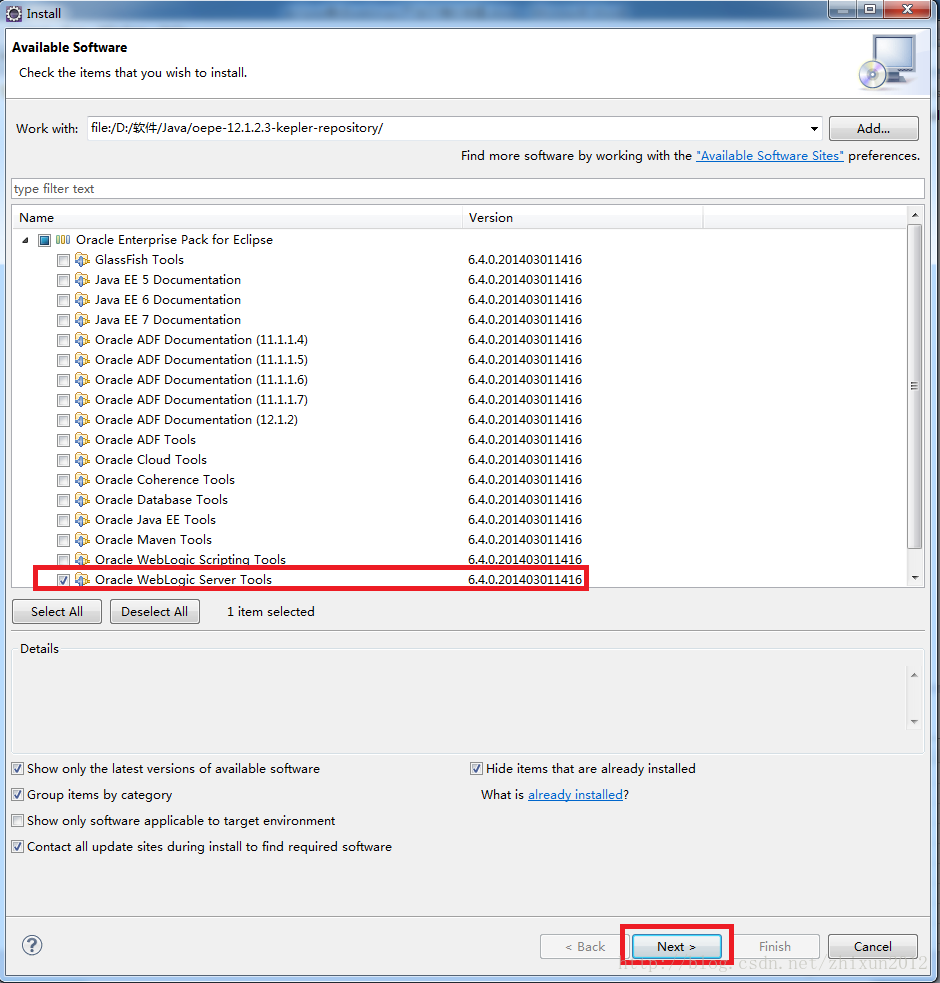This screenshot has height=983, width=940.
Task: Click the GlassFish Tools feature icon
Action: (82, 260)
